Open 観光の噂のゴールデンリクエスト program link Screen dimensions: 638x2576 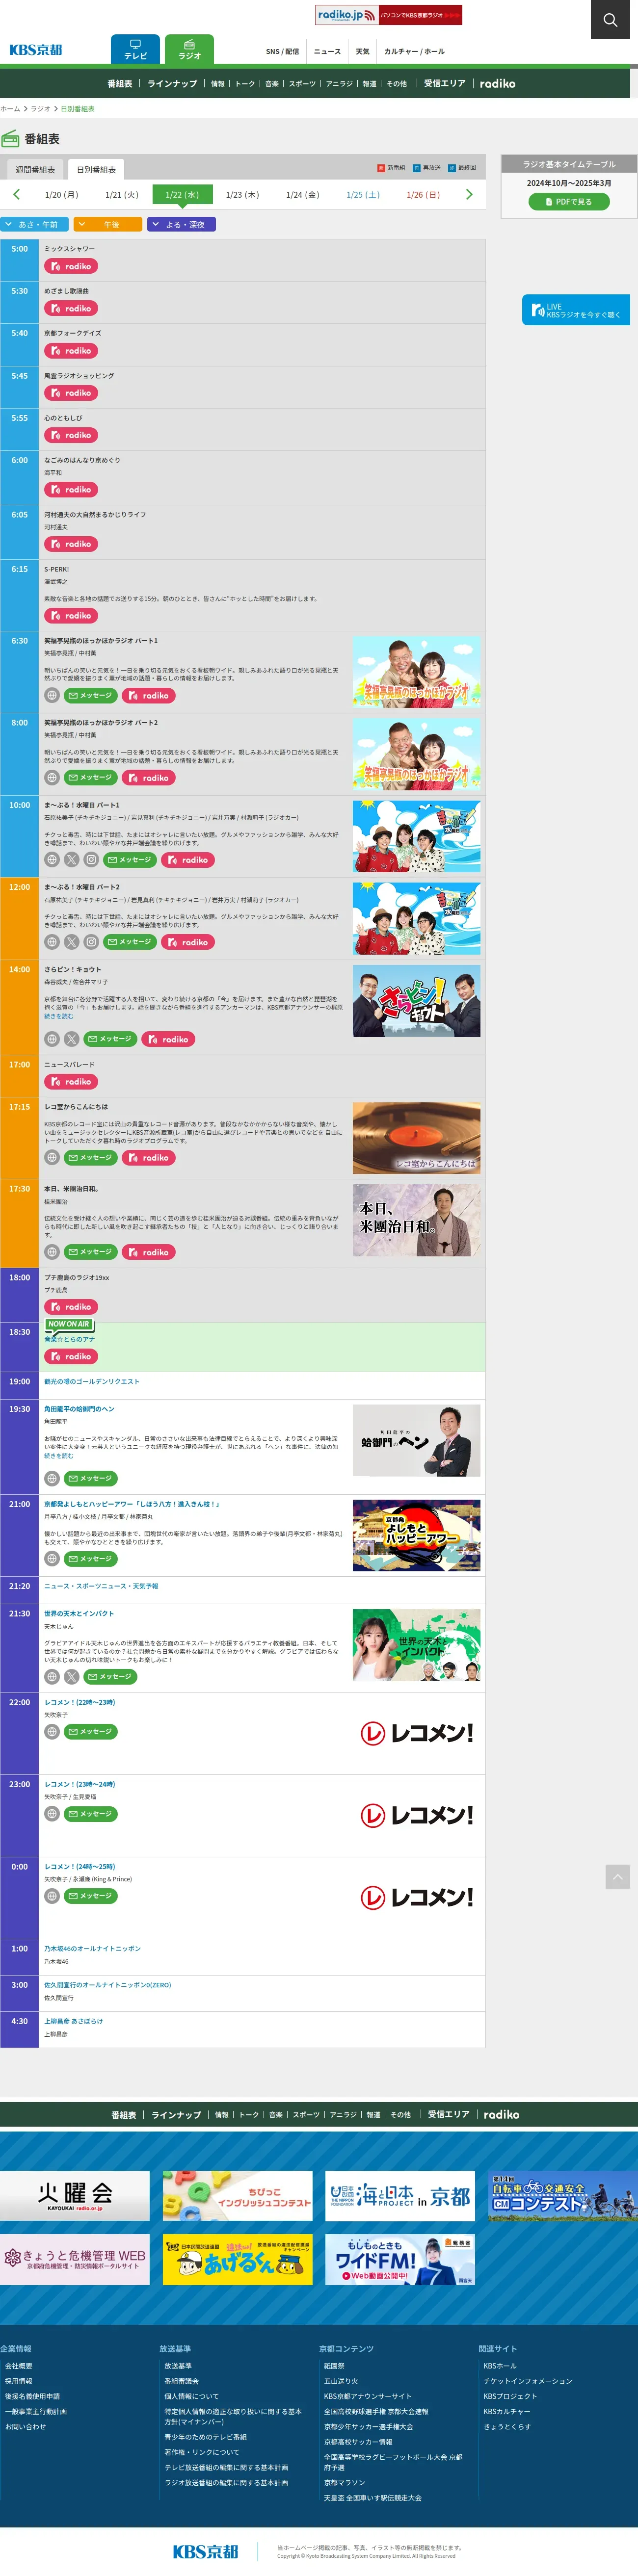point(92,1382)
